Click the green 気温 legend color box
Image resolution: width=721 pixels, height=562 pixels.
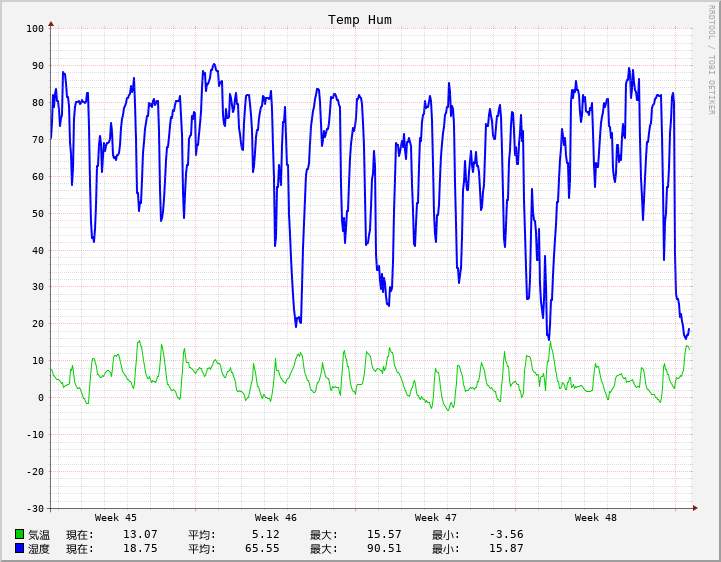pos(20,535)
